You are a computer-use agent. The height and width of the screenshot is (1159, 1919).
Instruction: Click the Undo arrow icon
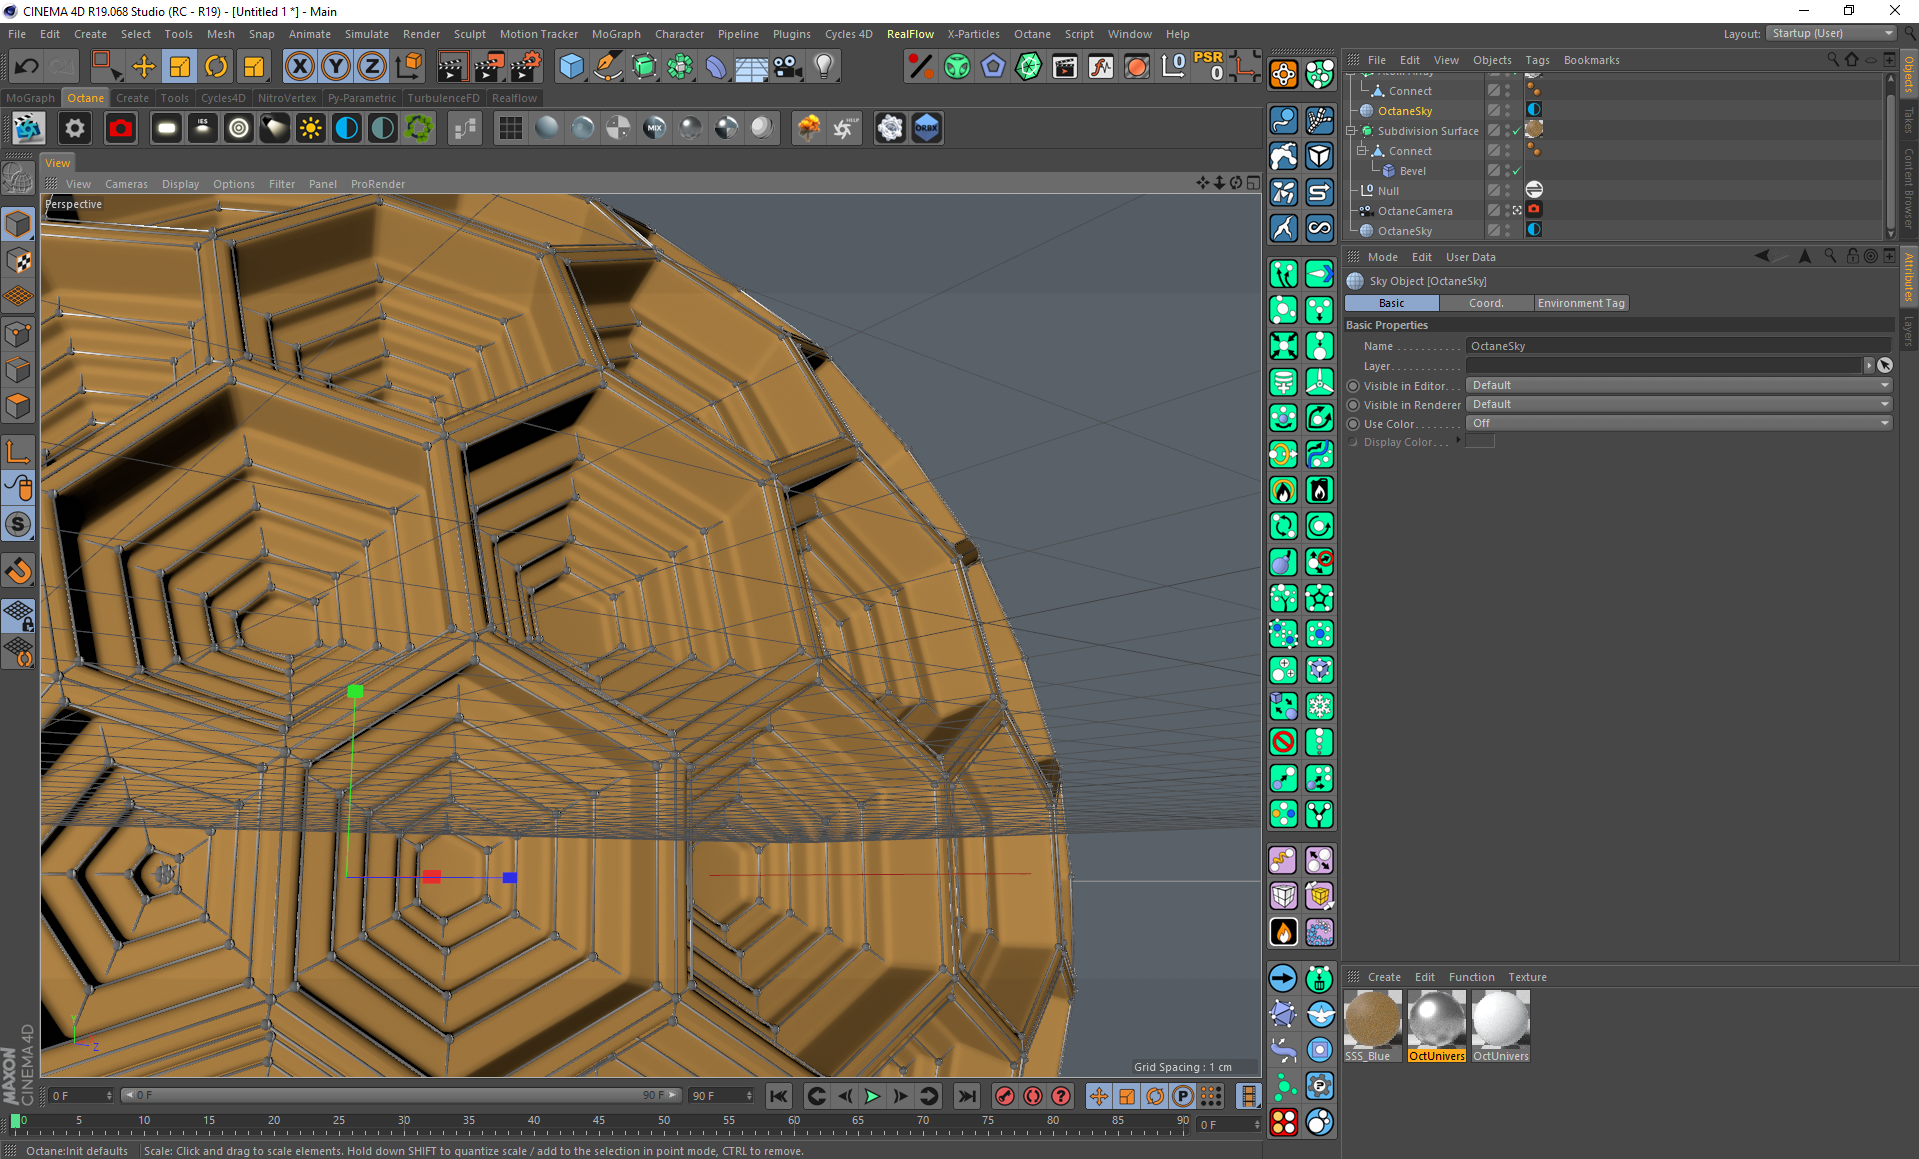(27, 67)
